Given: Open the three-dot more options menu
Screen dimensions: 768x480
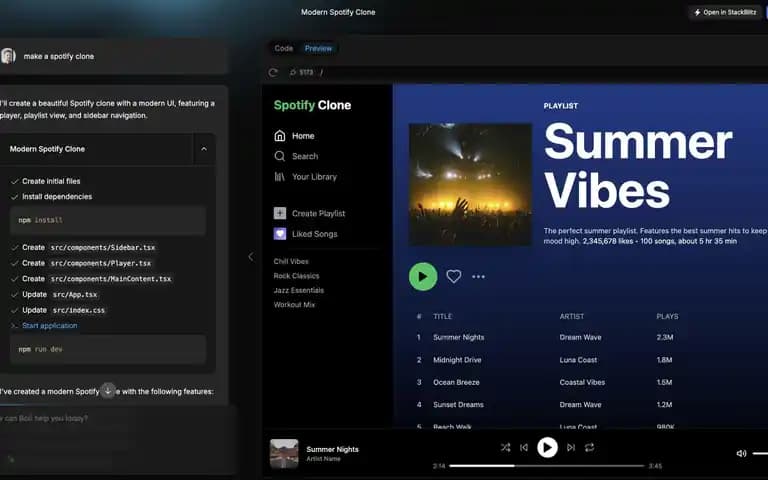Looking at the screenshot, I should coord(479,277).
